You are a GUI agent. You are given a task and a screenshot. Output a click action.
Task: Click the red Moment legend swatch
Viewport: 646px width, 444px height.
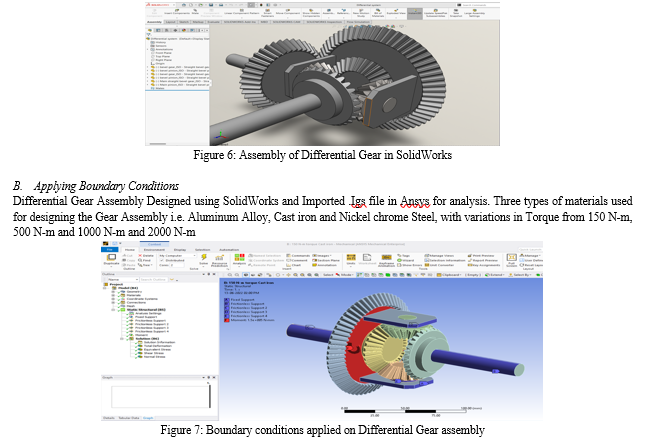click(226, 320)
